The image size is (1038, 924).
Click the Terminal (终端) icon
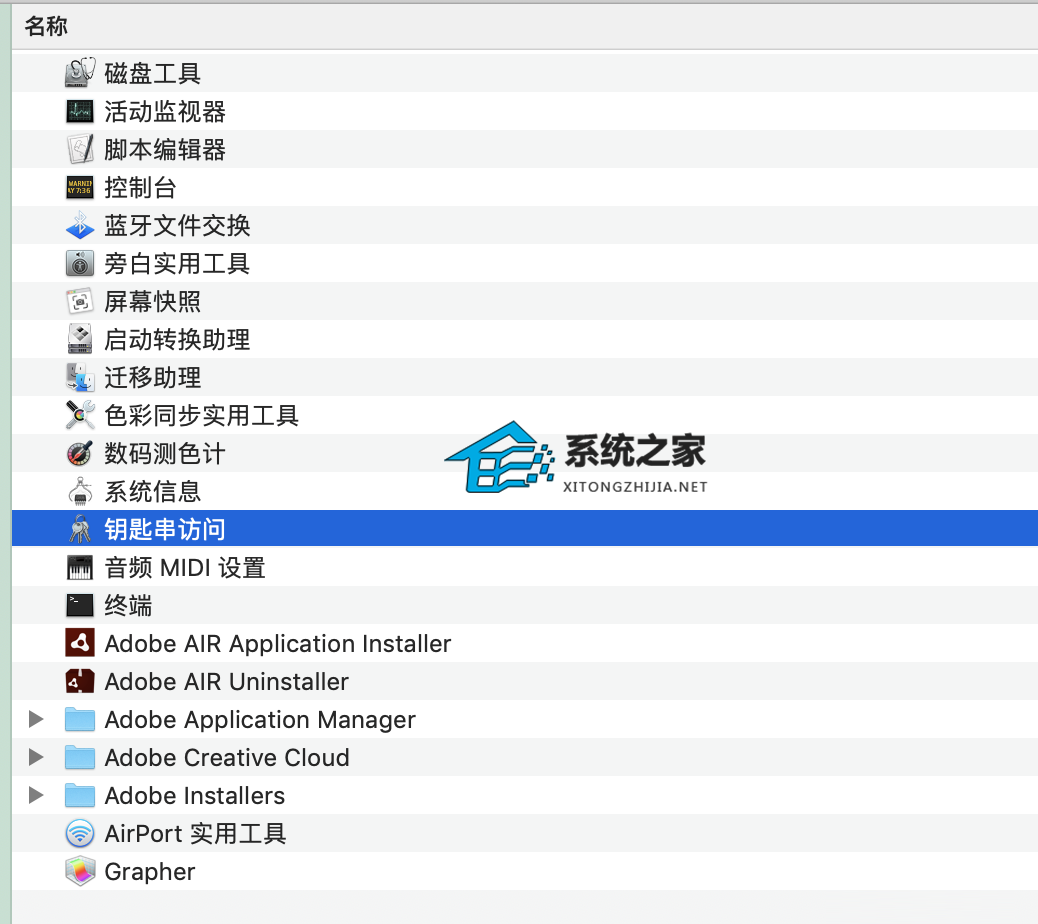pos(80,605)
